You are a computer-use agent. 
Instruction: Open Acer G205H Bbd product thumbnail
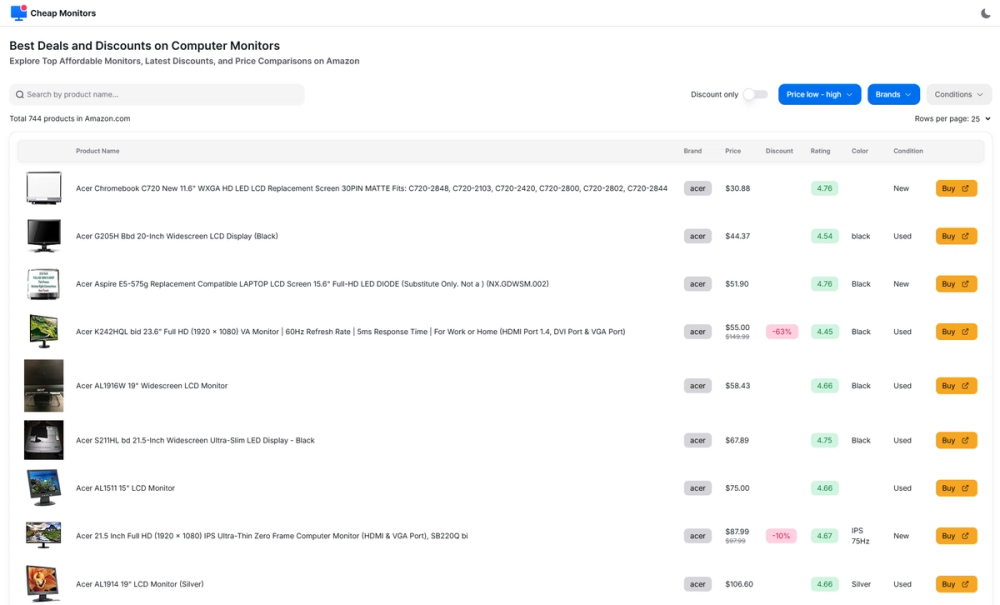click(44, 236)
